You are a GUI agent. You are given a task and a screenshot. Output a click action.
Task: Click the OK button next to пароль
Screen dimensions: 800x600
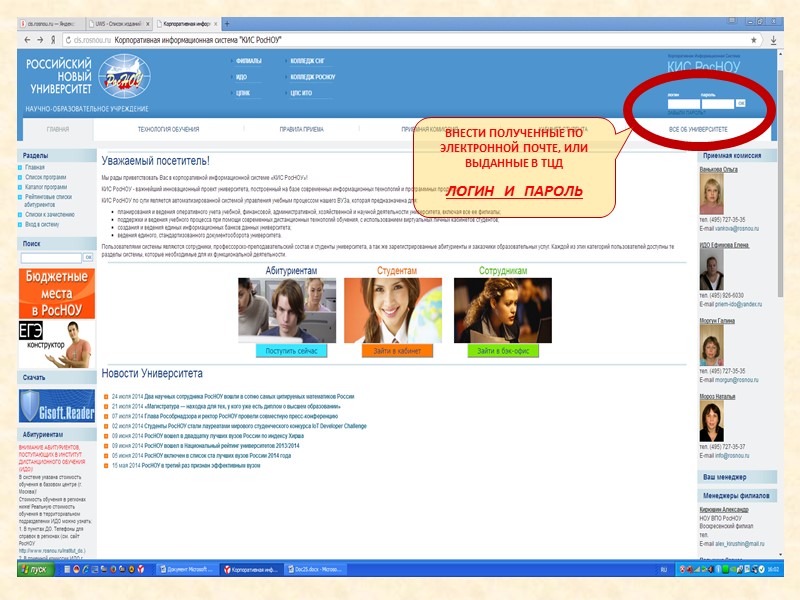point(741,103)
